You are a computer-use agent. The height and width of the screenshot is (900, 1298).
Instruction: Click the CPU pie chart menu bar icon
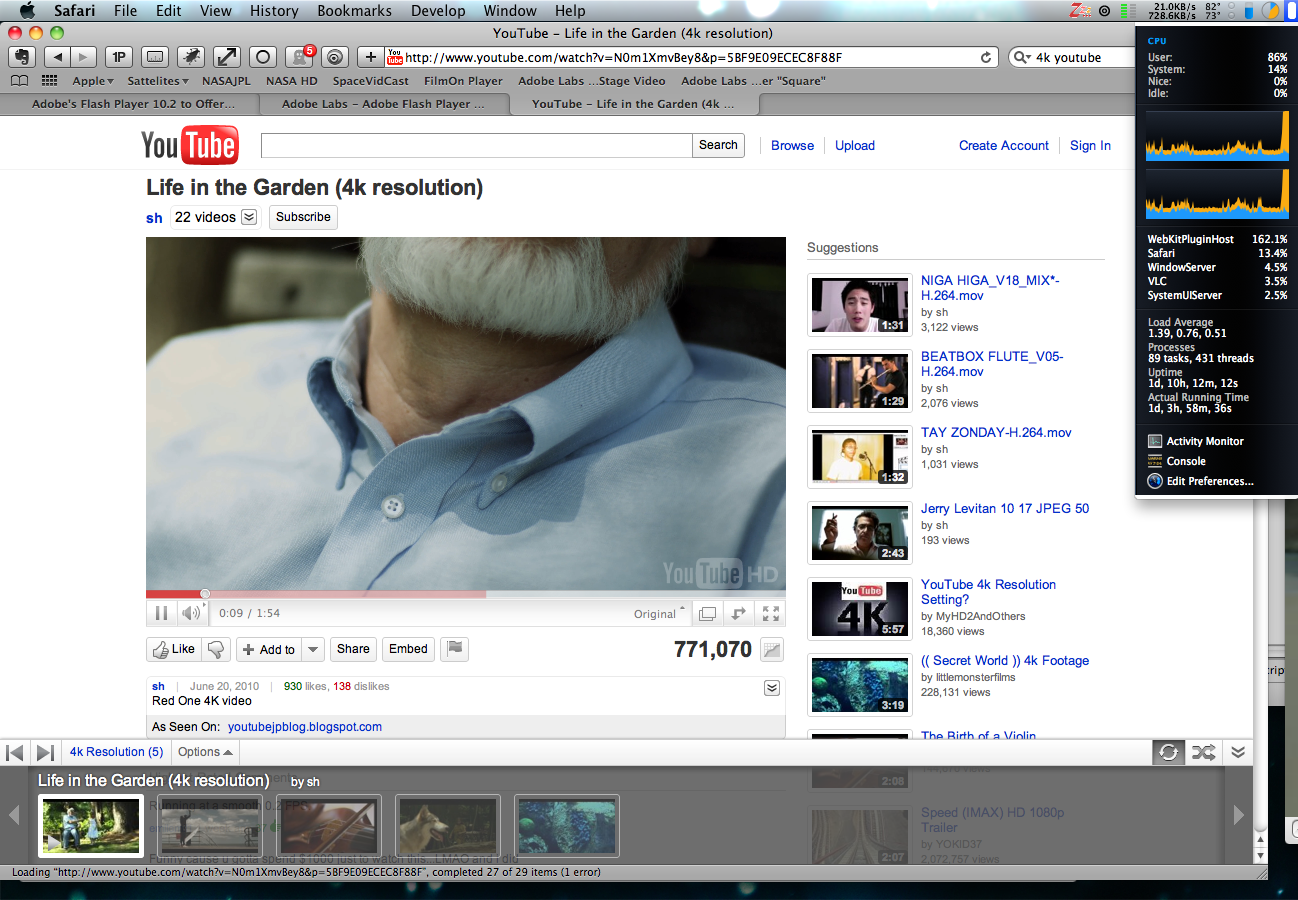pyautogui.click(x=1270, y=10)
